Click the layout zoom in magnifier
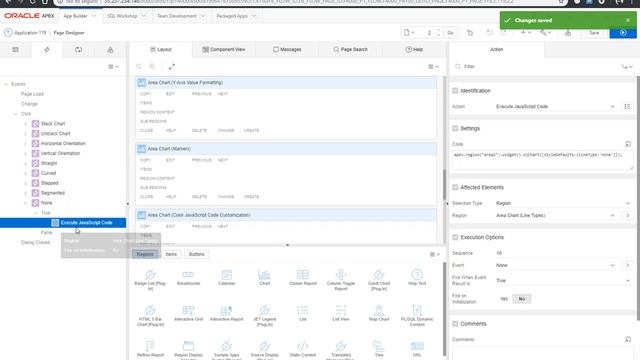Screen dimensions: 640x360 click(x=152, y=67)
